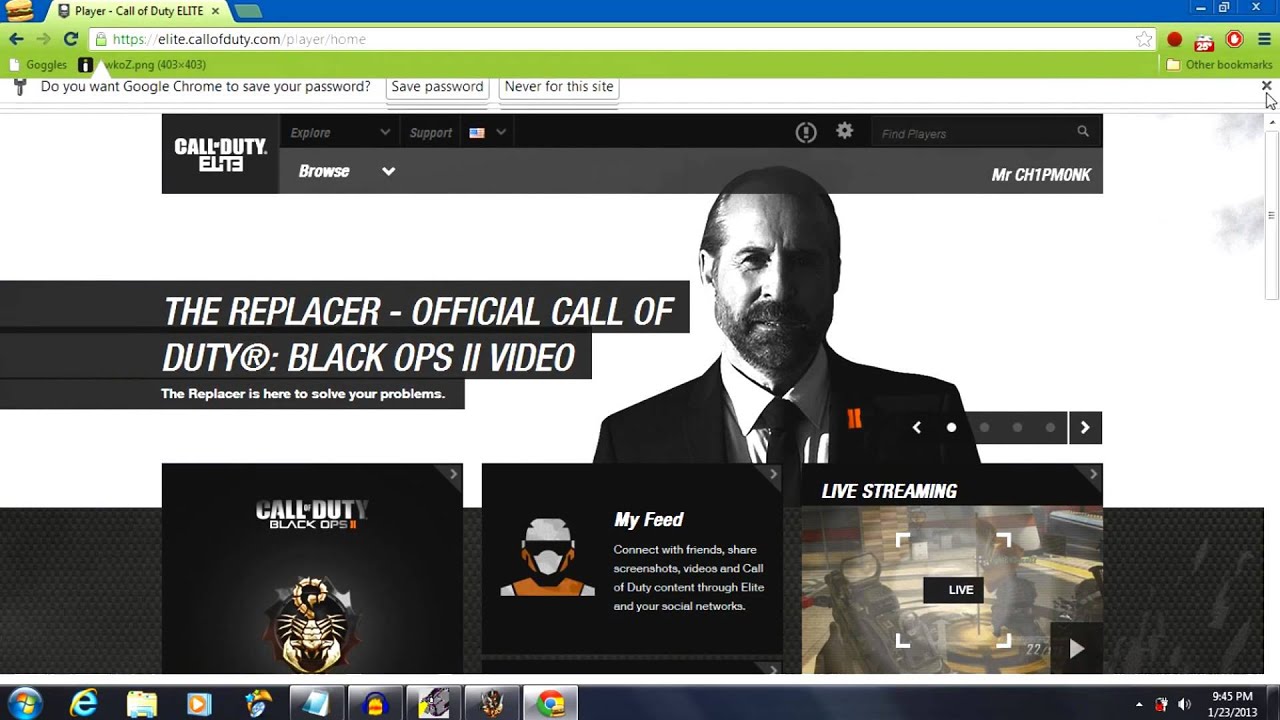The width and height of the screenshot is (1280, 720).
Task: Select the first carousel dot
Action: coord(951,428)
